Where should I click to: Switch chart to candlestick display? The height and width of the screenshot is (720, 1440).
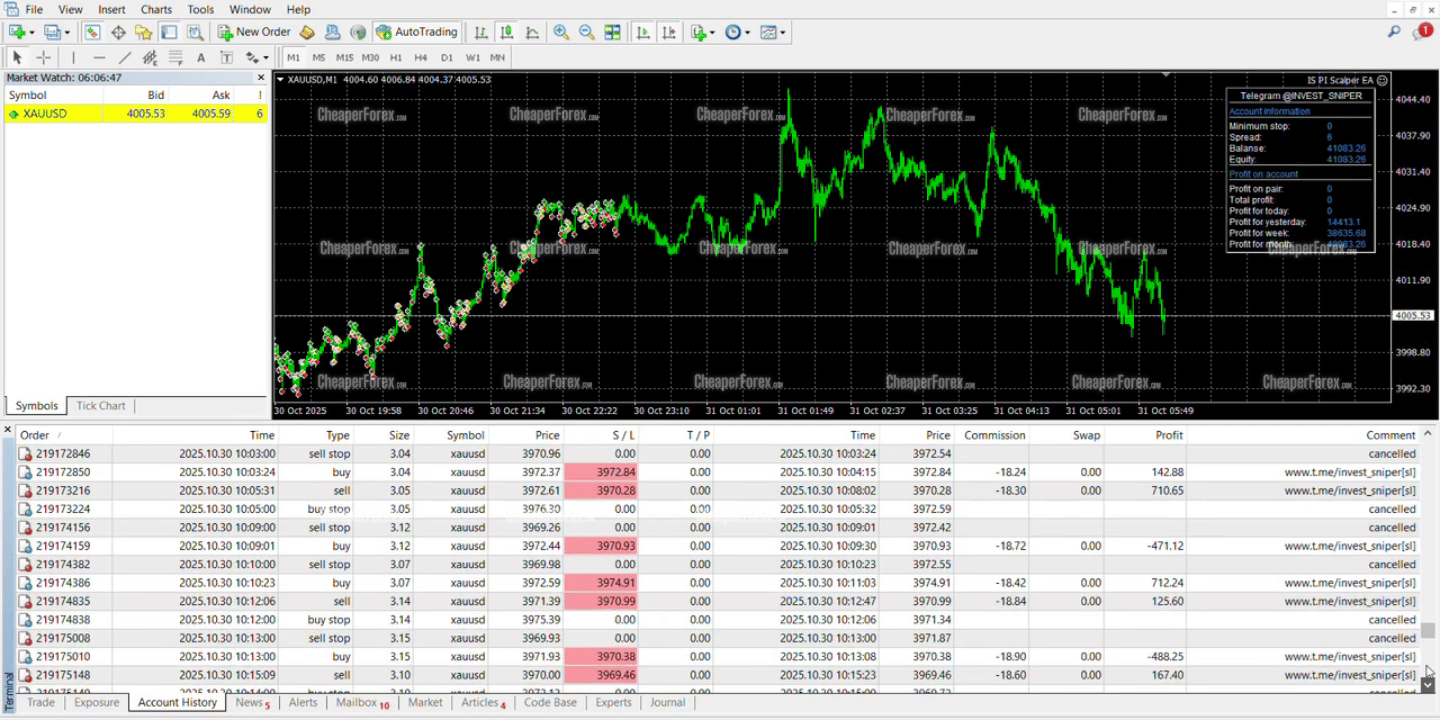click(x=508, y=32)
